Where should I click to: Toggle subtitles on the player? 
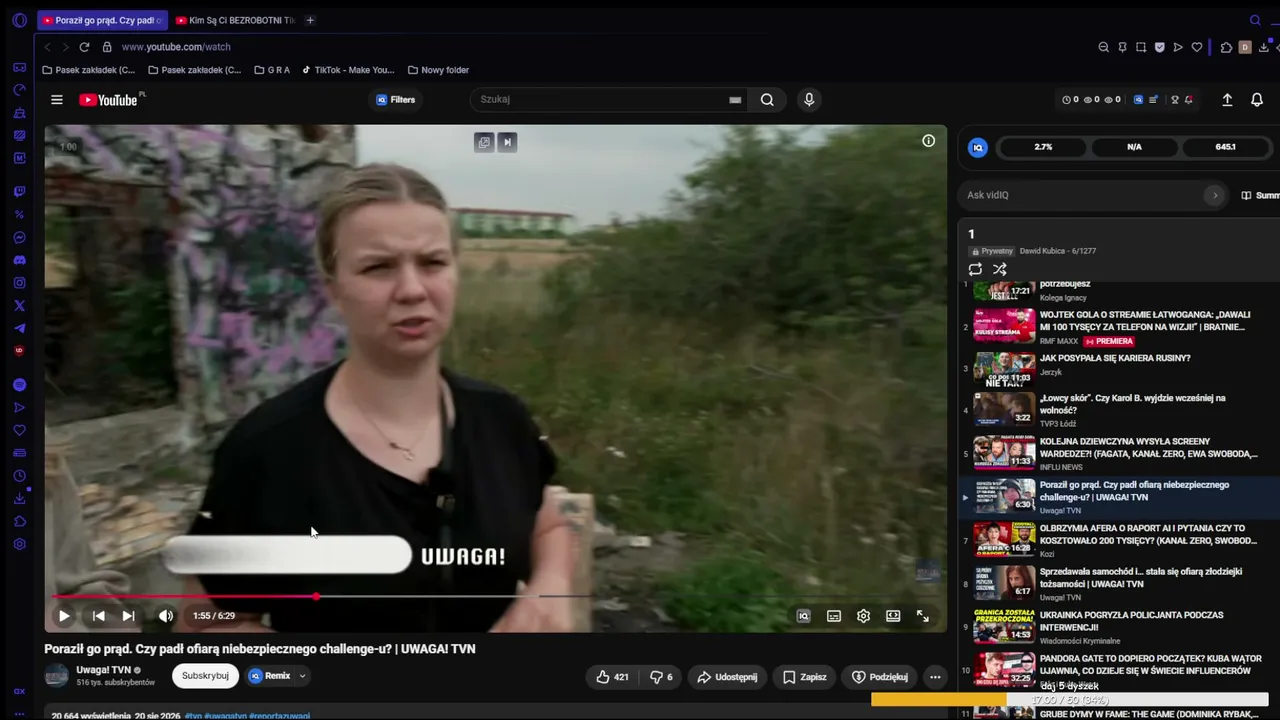(x=834, y=616)
